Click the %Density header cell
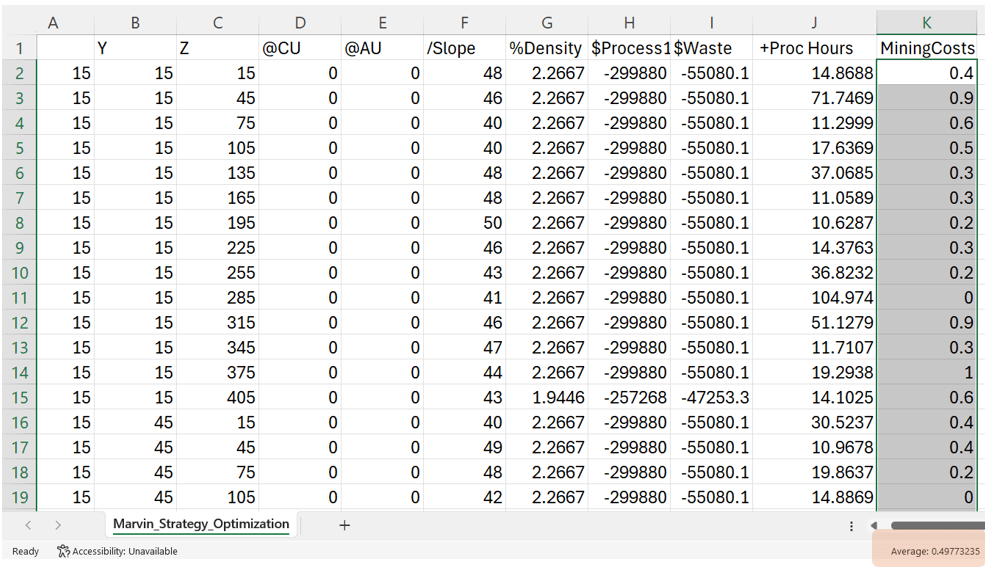 (x=547, y=48)
